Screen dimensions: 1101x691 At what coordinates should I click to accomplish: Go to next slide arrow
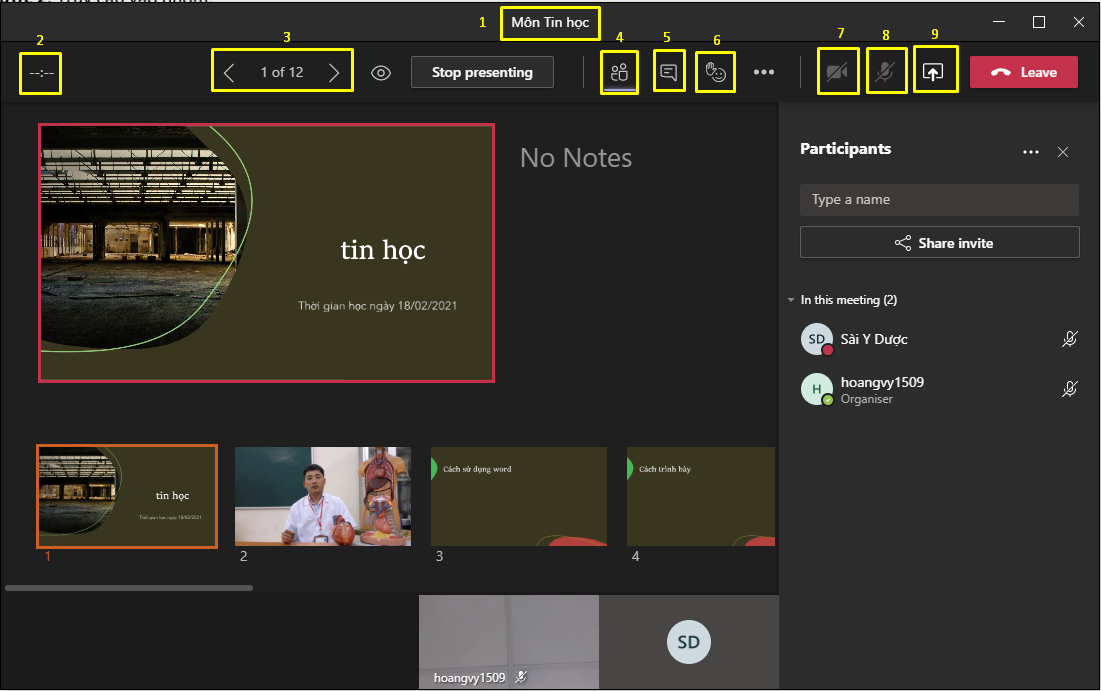(334, 72)
